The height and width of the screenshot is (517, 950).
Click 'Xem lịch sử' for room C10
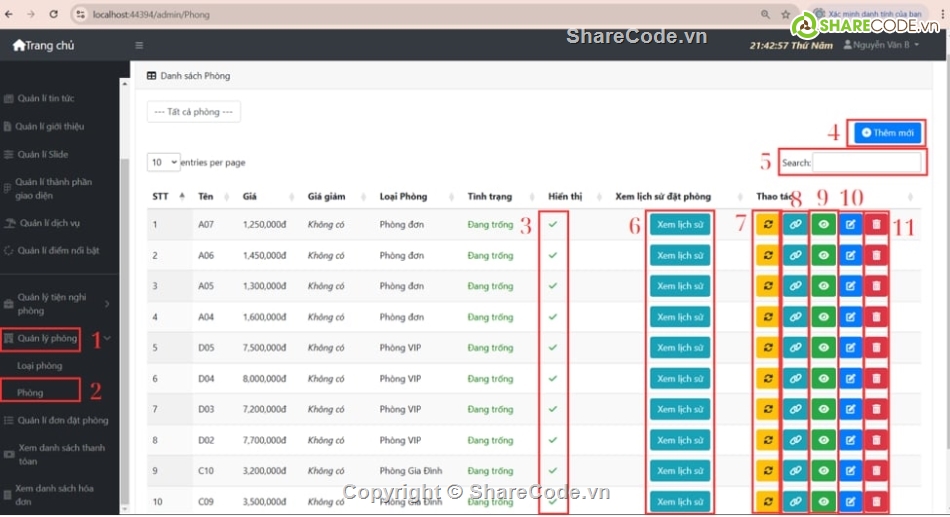(x=680, y=471)
